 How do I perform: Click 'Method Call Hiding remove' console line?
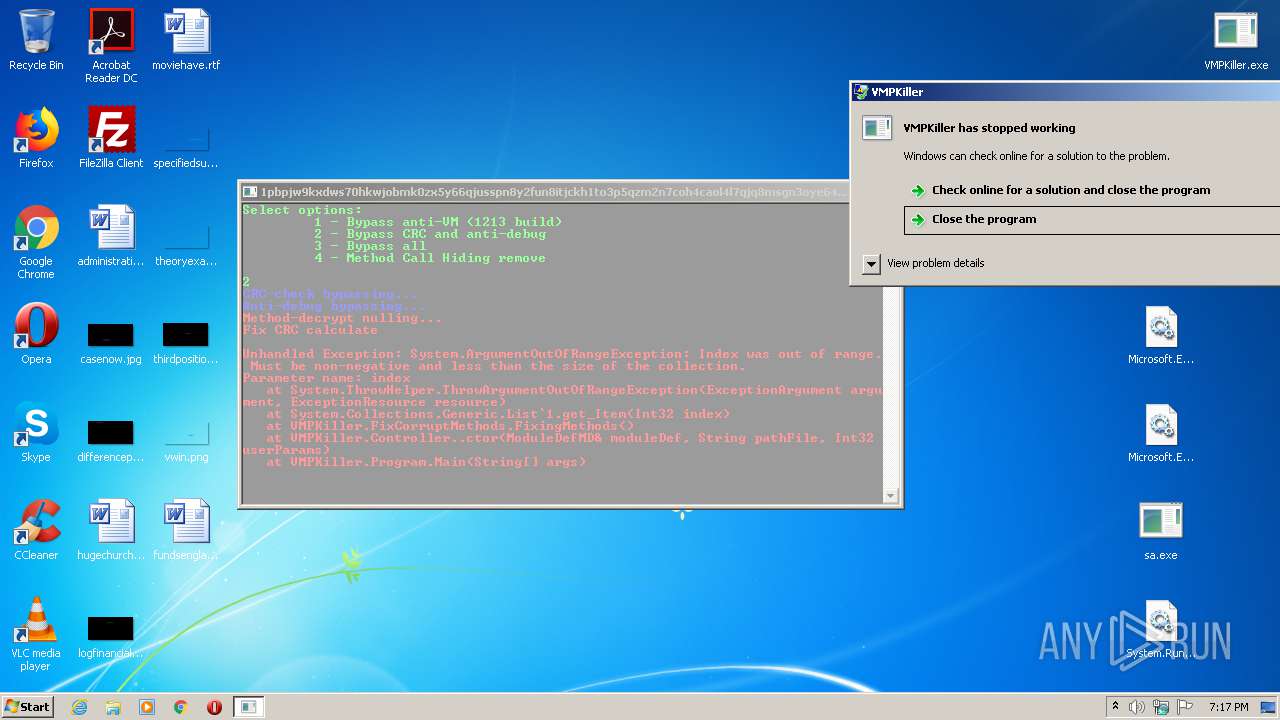coord(430,258)
